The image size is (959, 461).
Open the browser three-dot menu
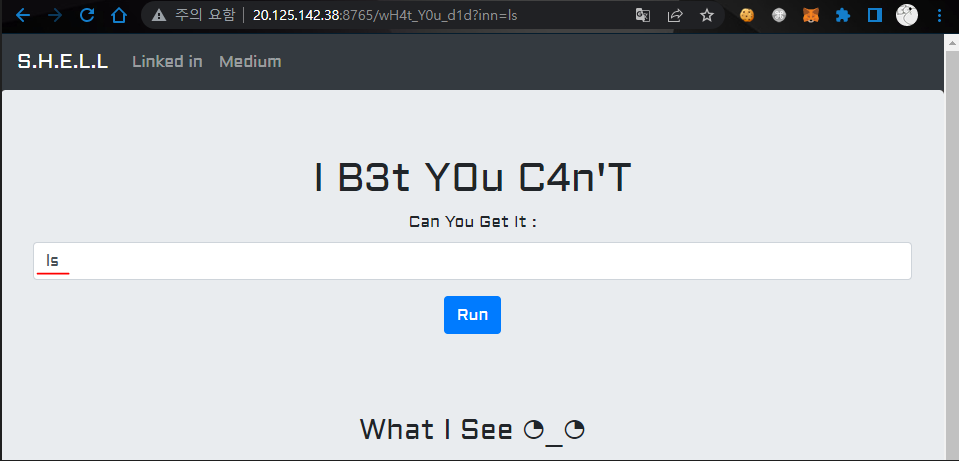tap(939, 15)
